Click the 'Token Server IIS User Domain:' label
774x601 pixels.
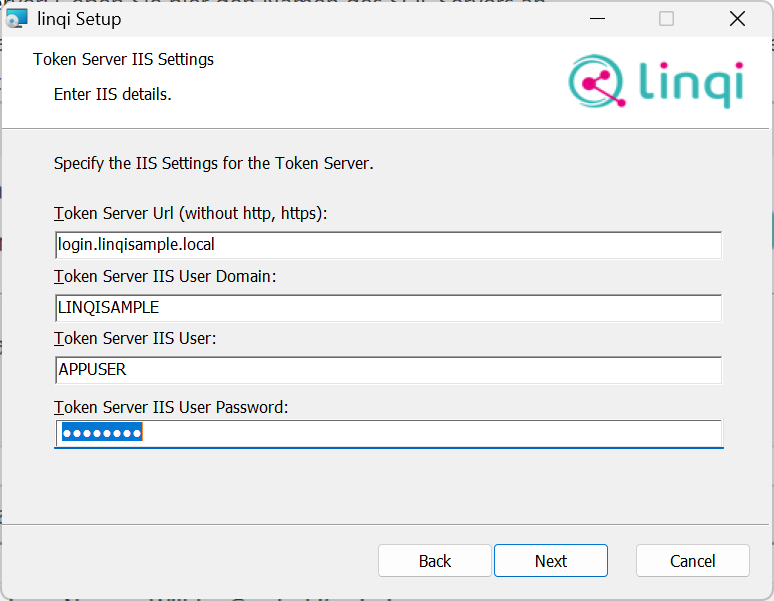click(x=165, y=276)
